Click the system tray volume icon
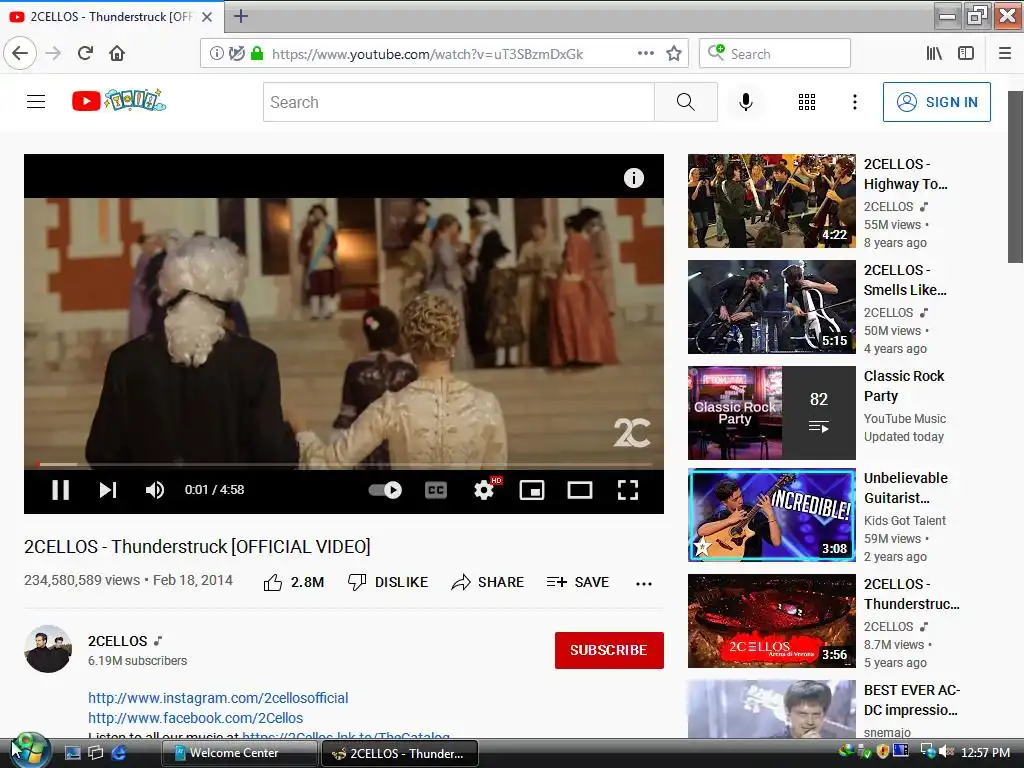 [x=945, y=752]
